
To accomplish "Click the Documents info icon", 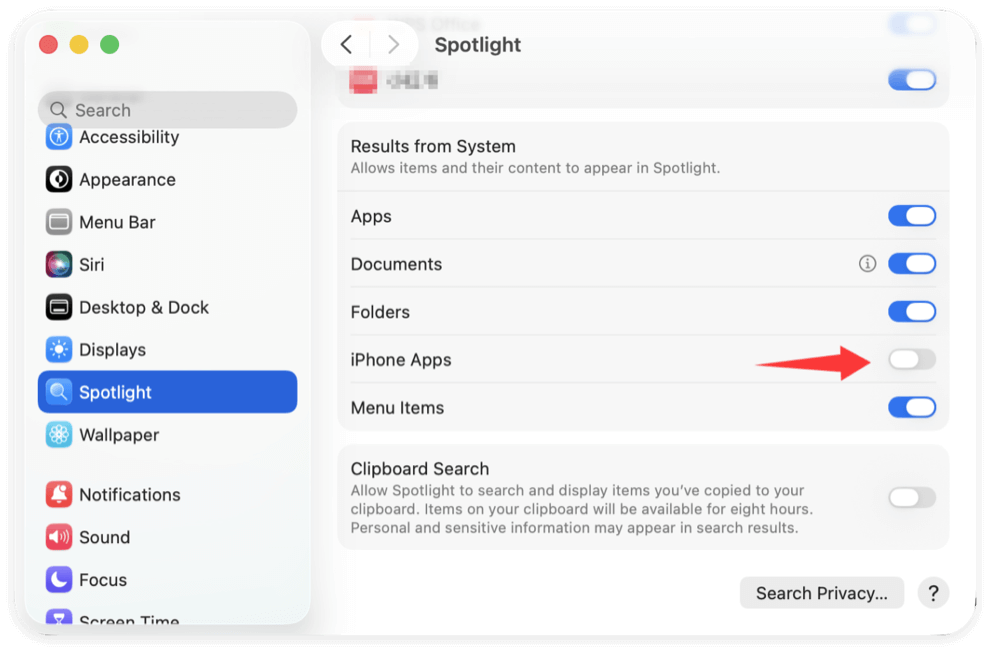I will (866, 263).
